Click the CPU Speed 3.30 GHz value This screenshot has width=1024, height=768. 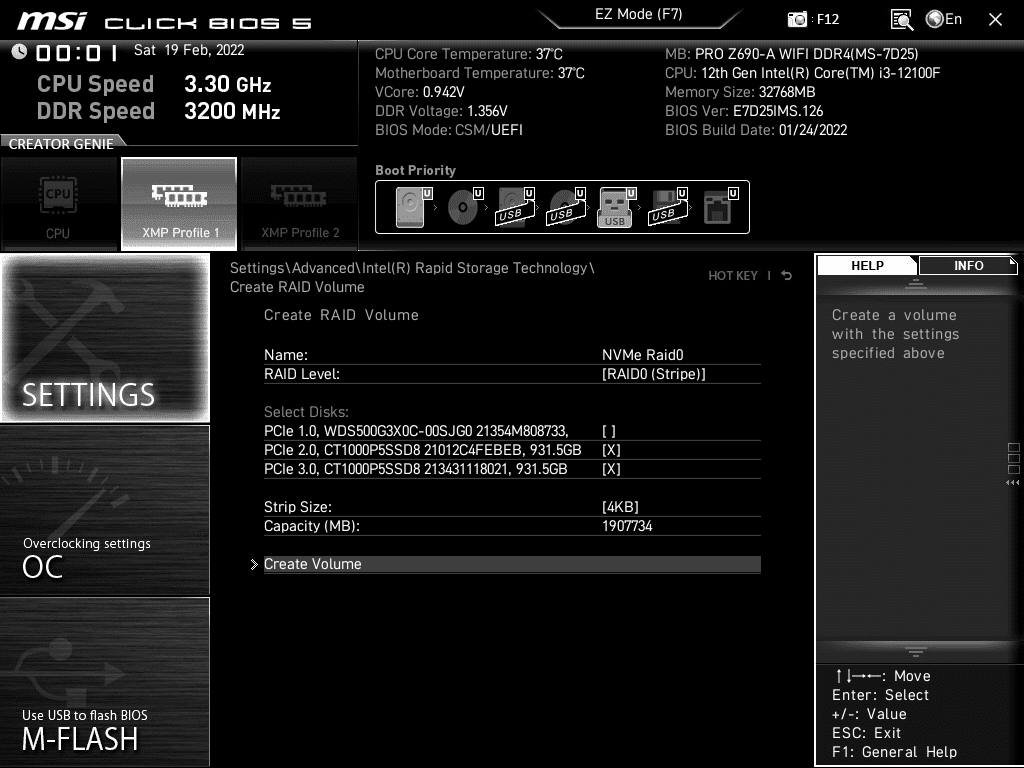coord(227,84)
